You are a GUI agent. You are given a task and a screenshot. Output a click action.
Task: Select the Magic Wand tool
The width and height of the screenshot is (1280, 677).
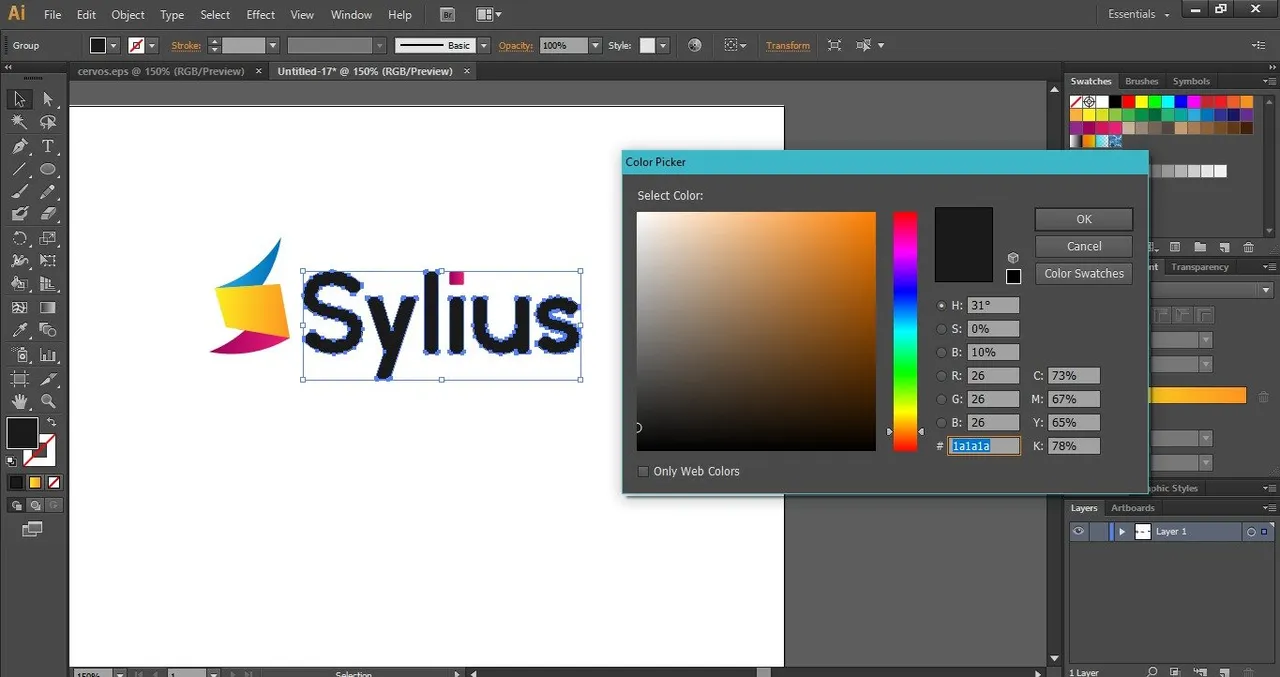(x=19, y=122)
